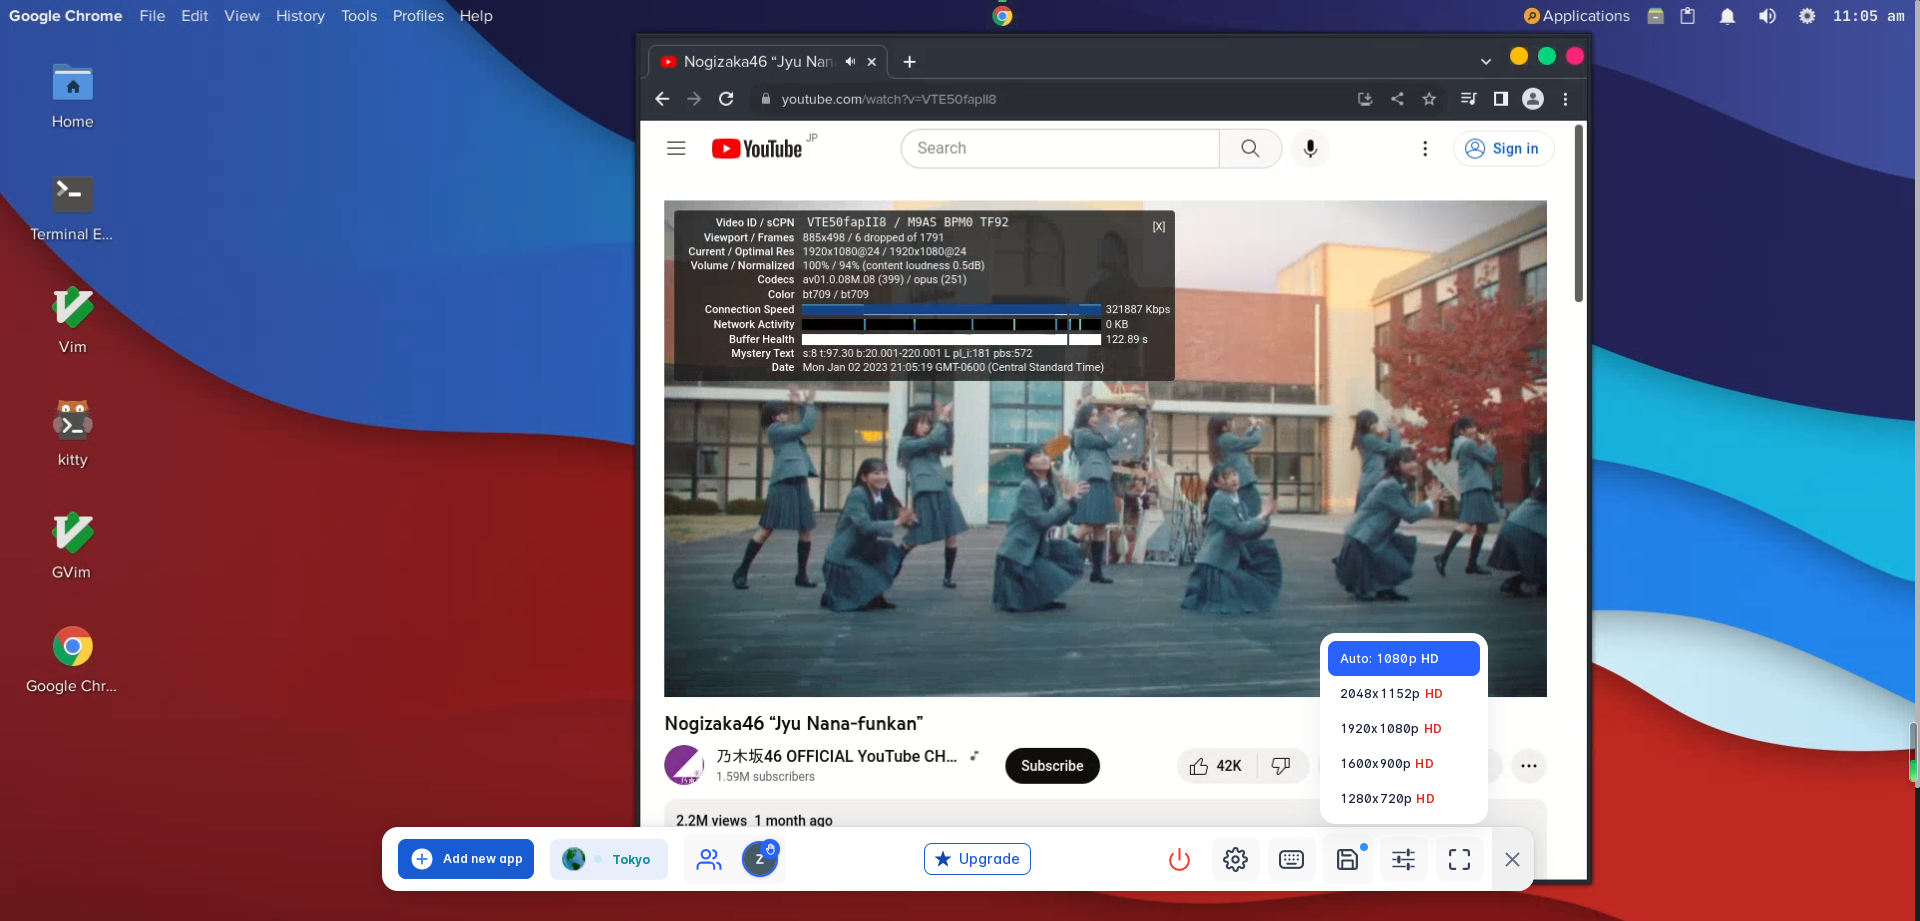This screenshot has height=921, width=1920.
Task: Select the 1280x720p HD resolution option
Action: [1387, 799]
